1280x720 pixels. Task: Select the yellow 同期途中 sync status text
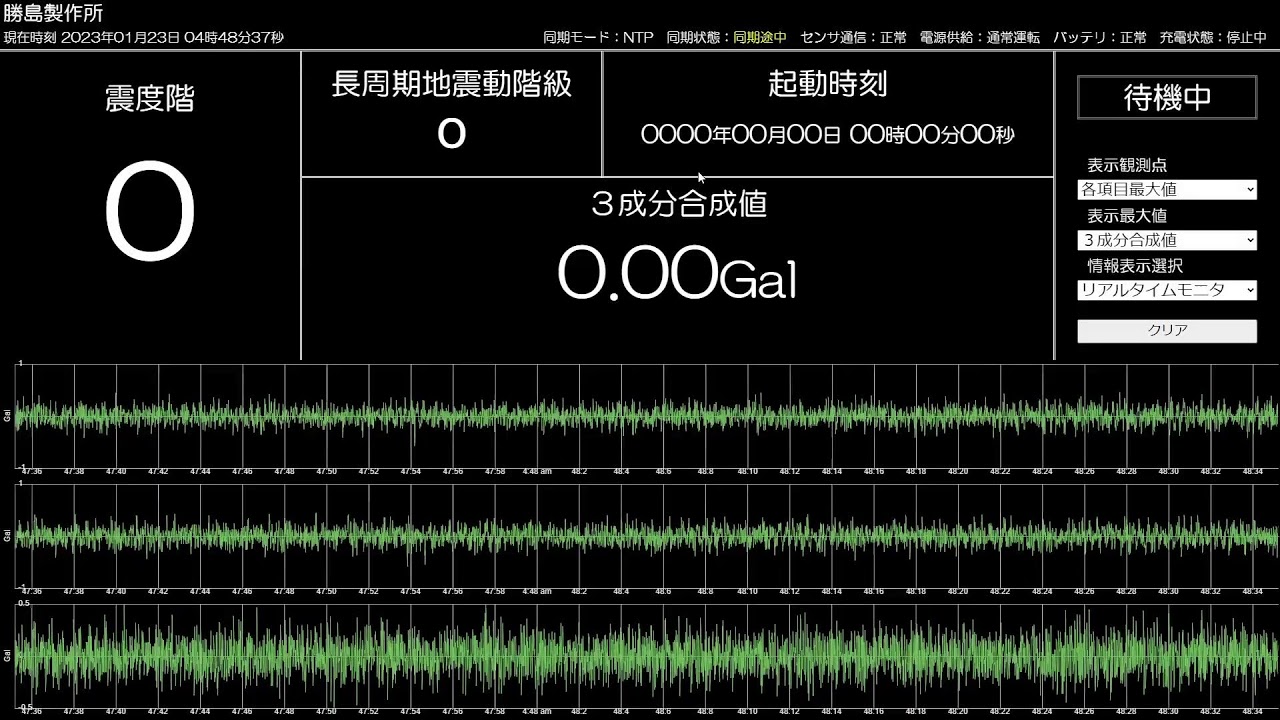[x=760, y=37]
